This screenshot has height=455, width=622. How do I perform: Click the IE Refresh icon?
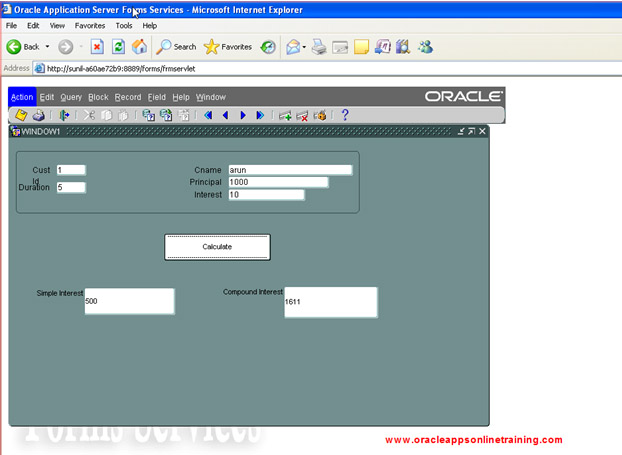[118, 46]
